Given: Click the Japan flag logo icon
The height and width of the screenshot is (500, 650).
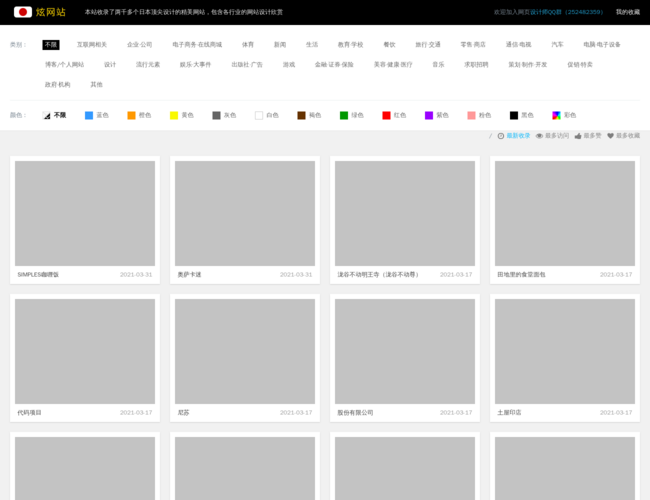Looking at the screenshot, I should [x=23, y=12].
